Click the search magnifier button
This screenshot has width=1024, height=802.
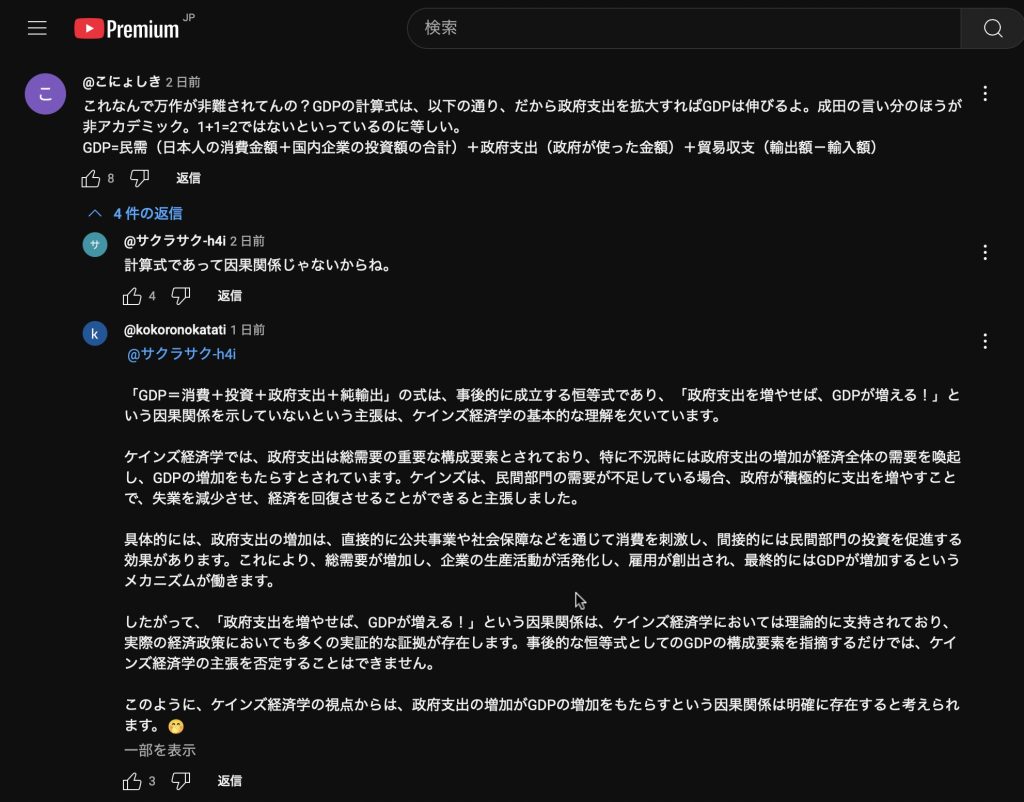pyautogui.click(x=992, y=28)
